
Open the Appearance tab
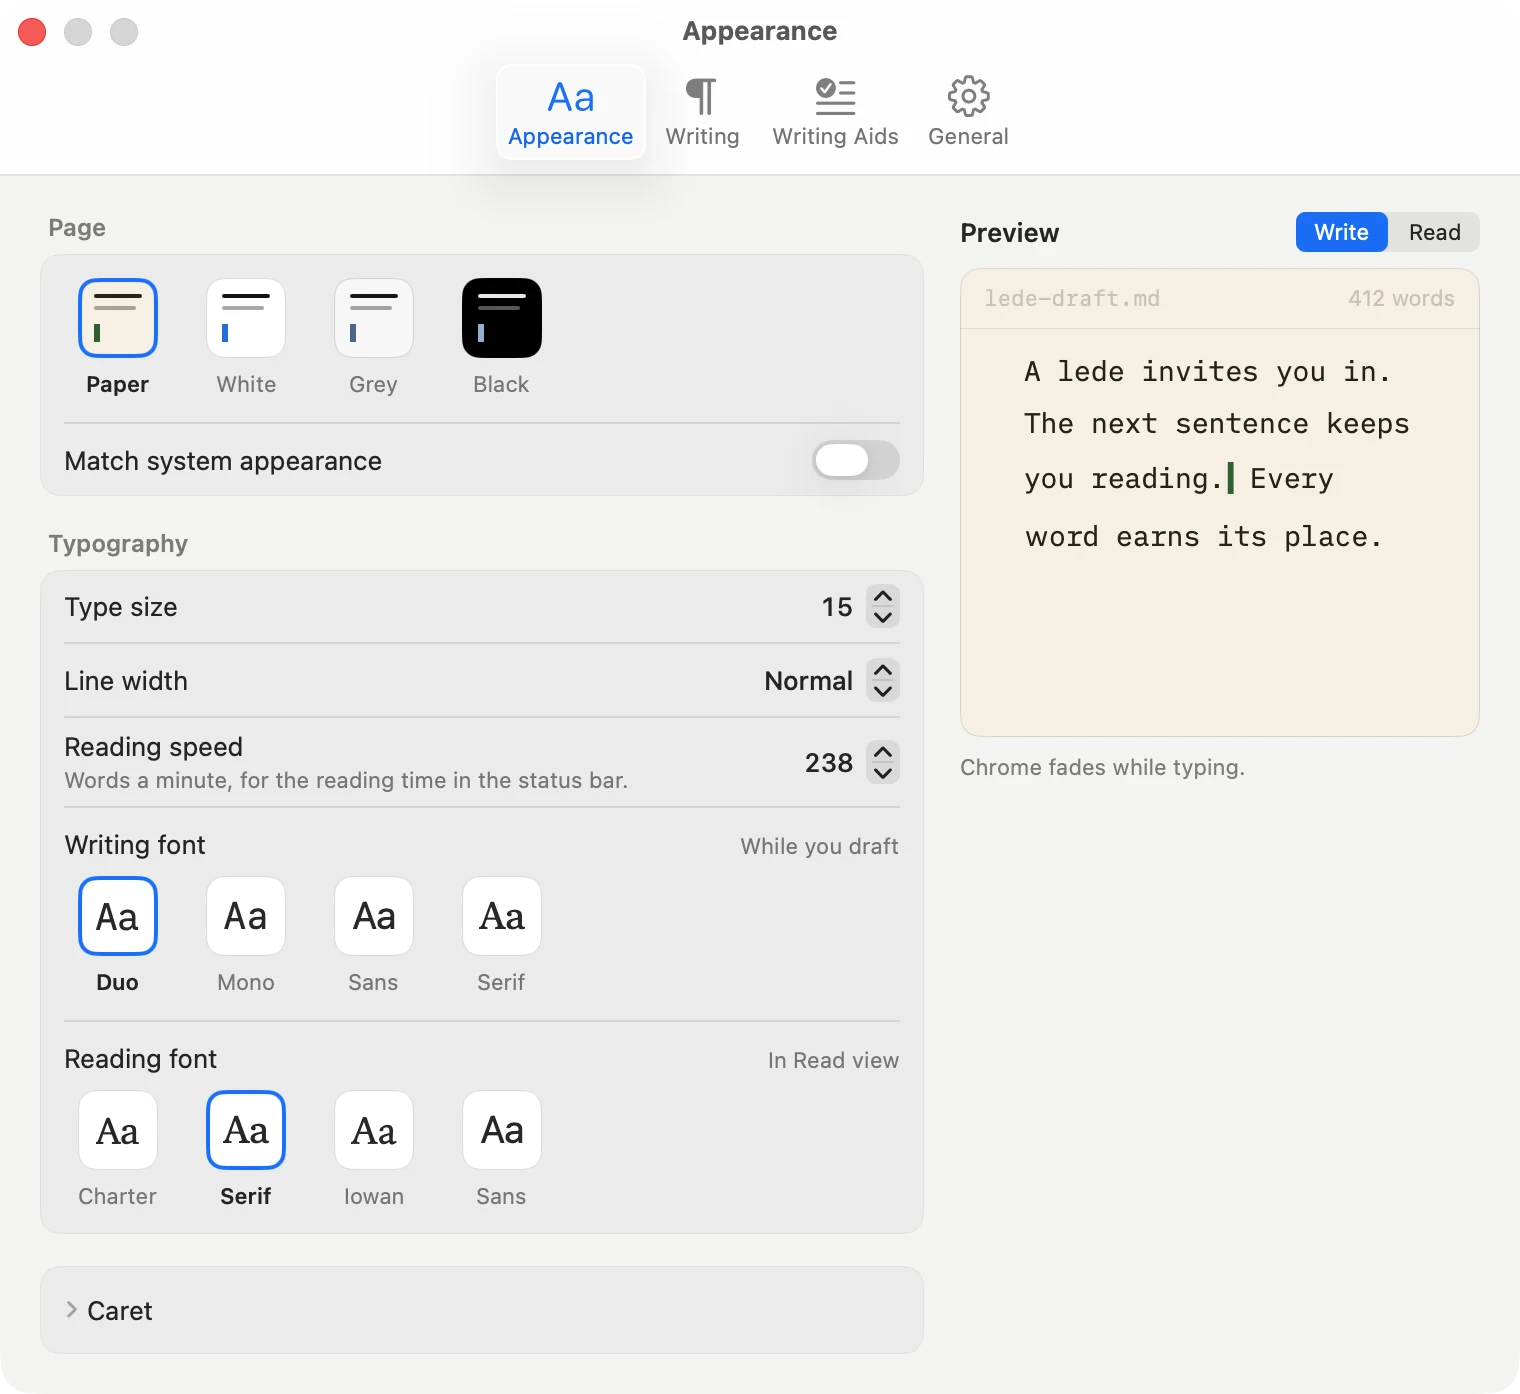click(571, 112)
